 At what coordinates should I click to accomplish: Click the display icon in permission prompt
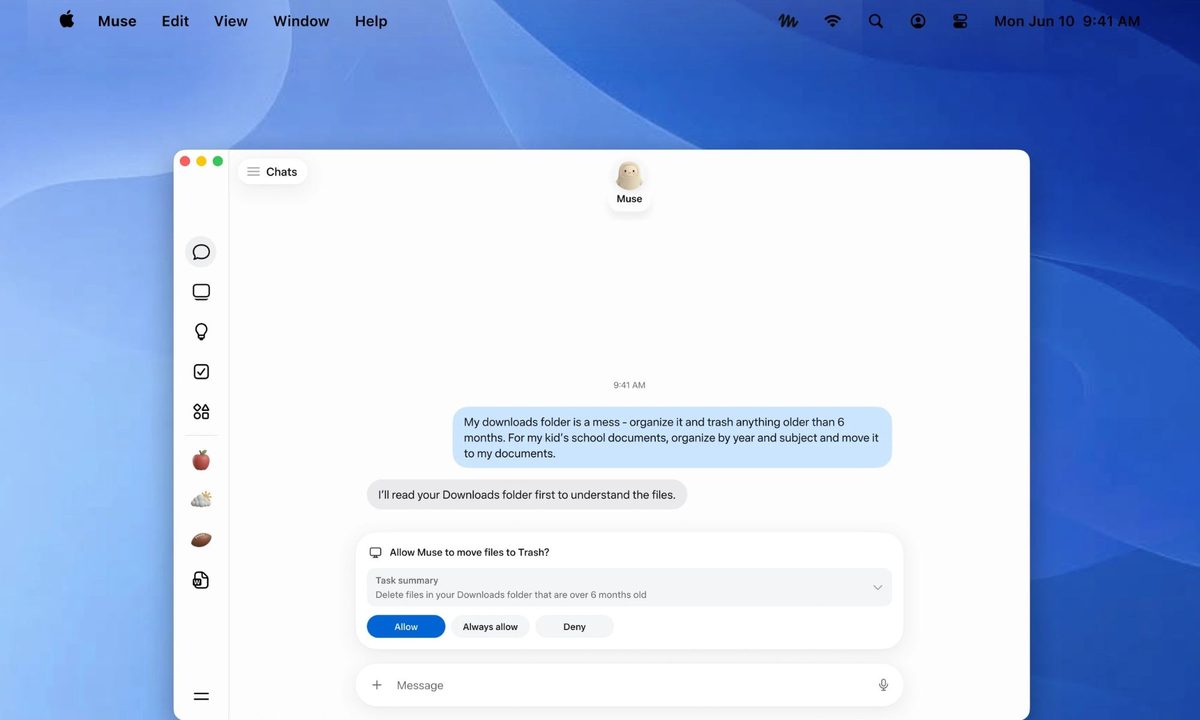coord(376,552)
